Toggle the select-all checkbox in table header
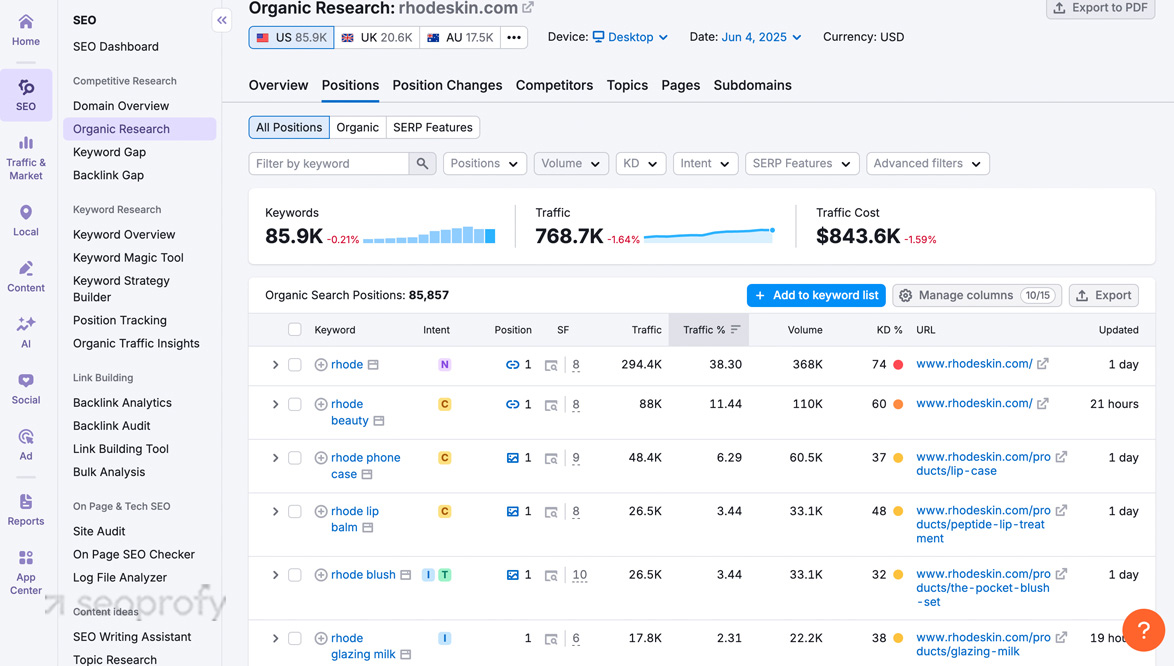 tap(295, 329)
